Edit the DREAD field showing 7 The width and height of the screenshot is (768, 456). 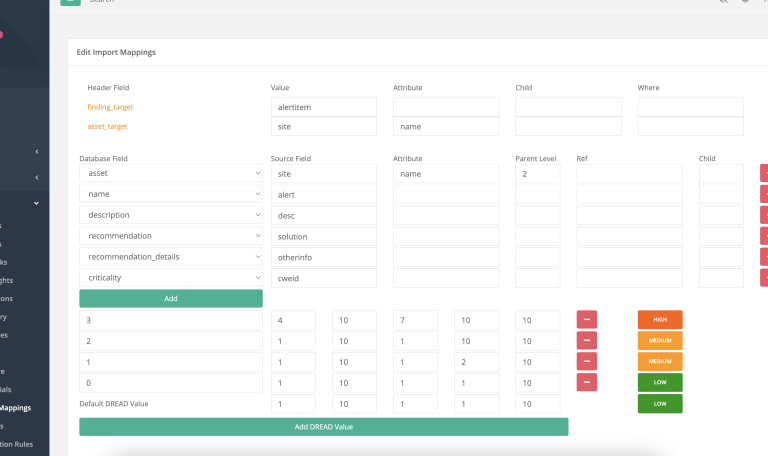point(415,320)
